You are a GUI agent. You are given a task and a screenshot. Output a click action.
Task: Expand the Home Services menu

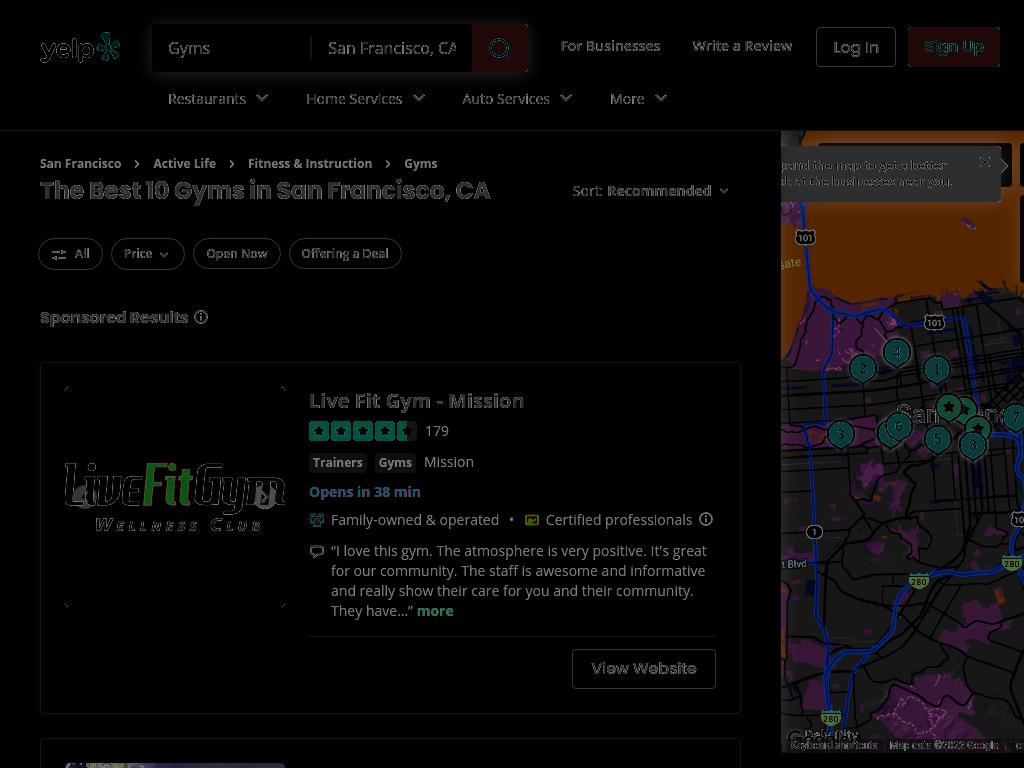365,99
